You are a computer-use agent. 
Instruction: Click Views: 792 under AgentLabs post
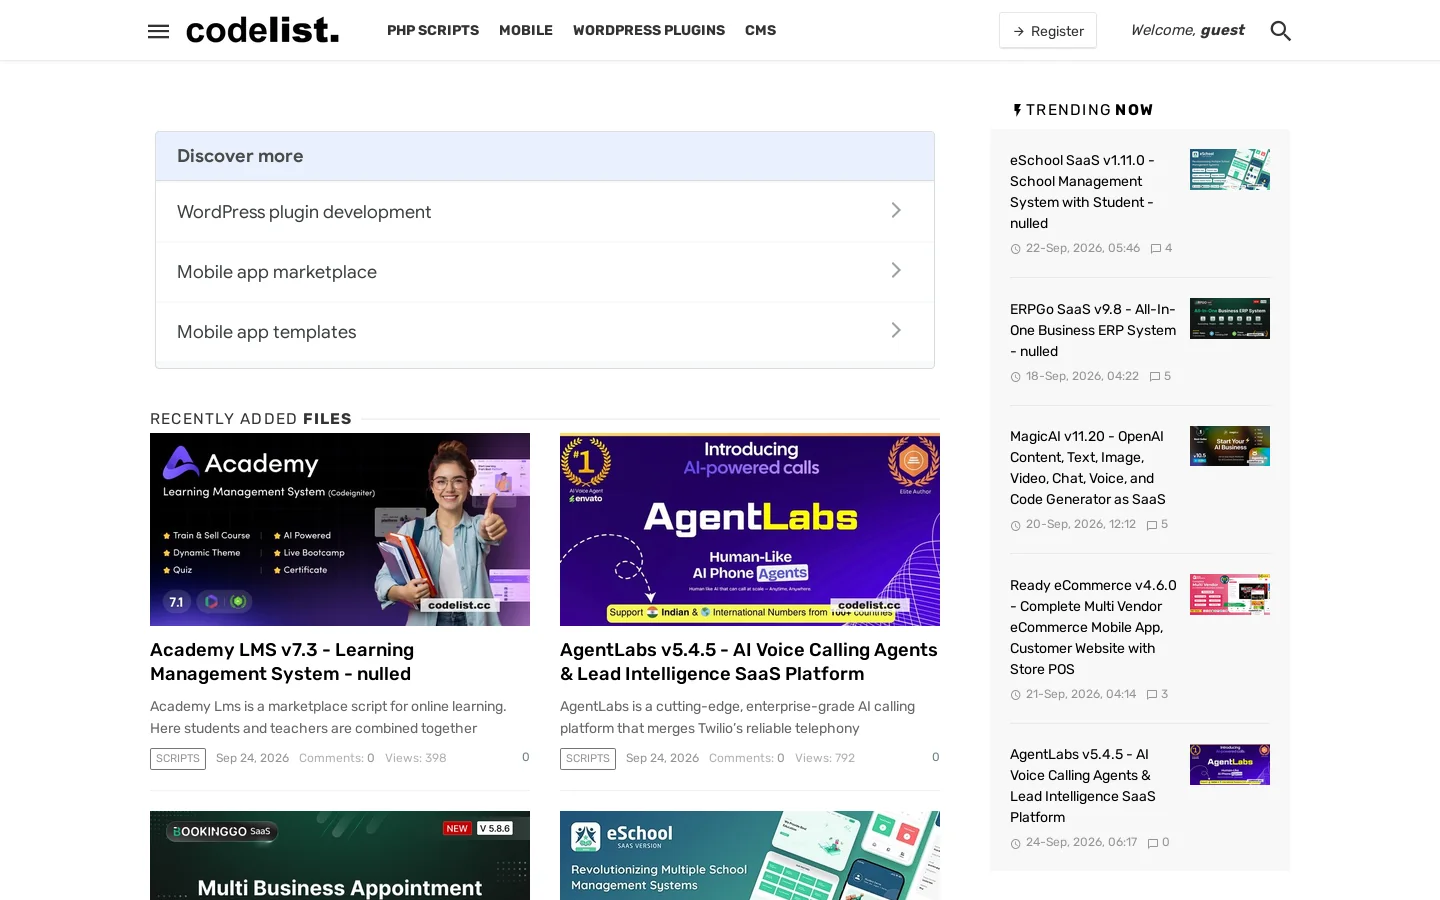click(x=825, y=758)
